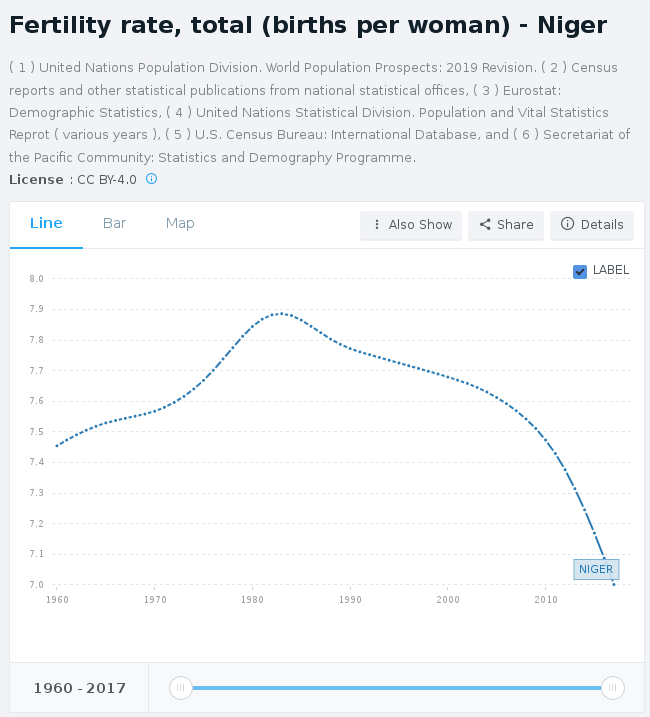Screen dimensions: 650x717
Task: Click the Fertility rate page title
Action: coord(308,26)
